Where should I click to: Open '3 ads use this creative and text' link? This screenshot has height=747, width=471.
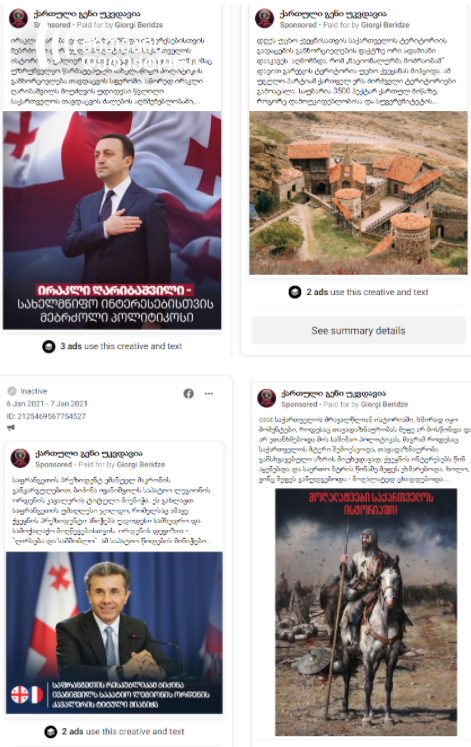[121, 346]
